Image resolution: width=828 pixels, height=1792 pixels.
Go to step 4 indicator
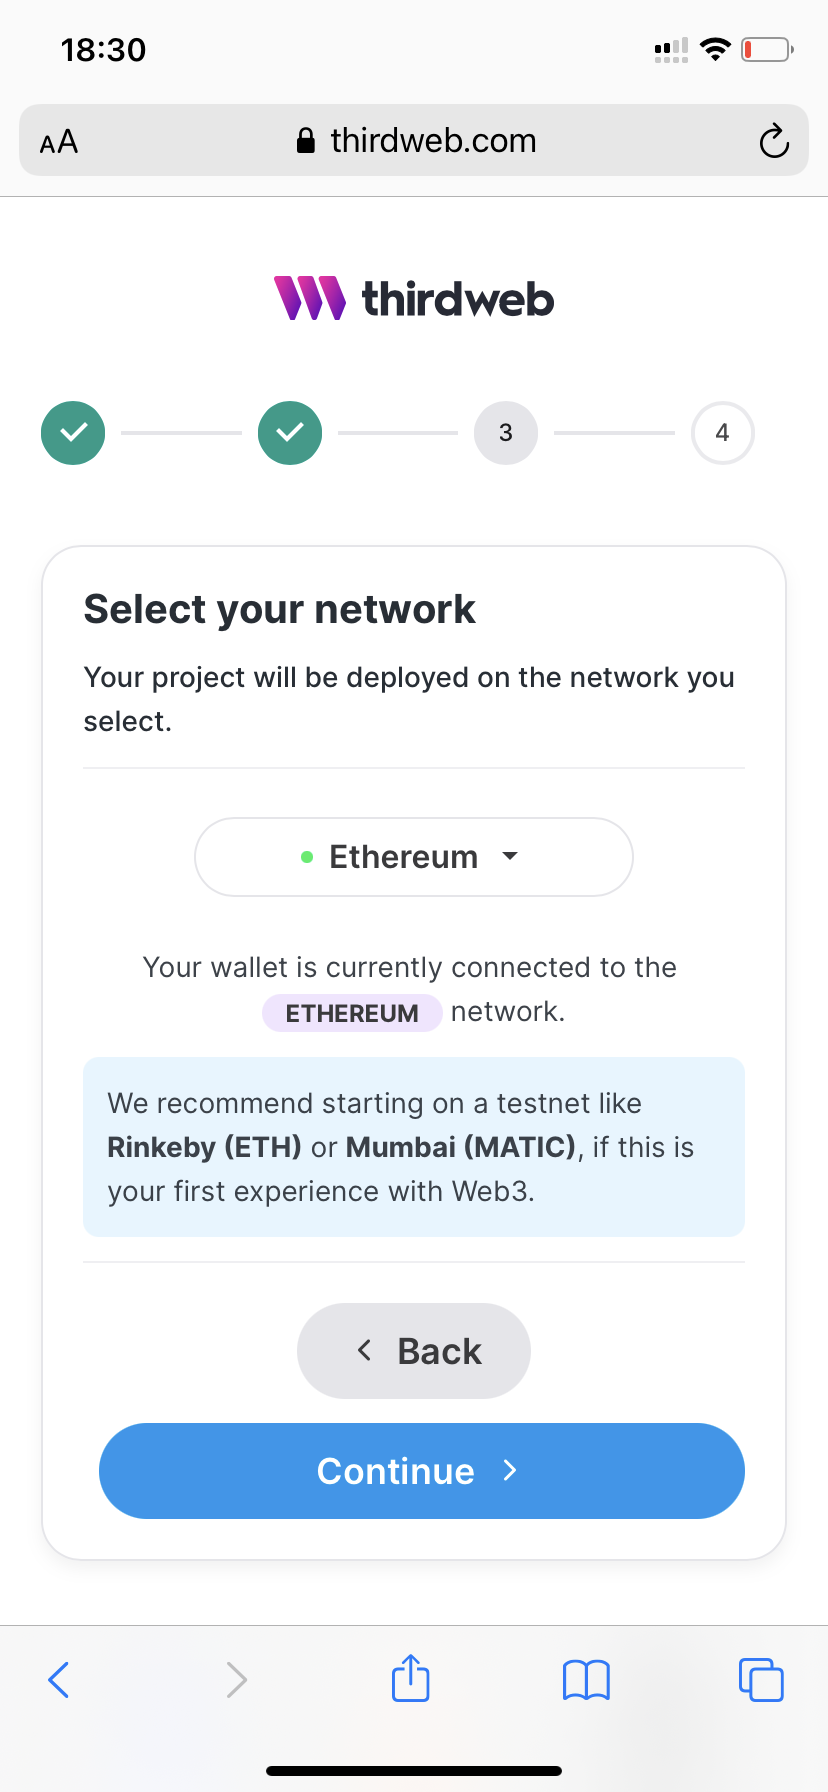point(723,433)
